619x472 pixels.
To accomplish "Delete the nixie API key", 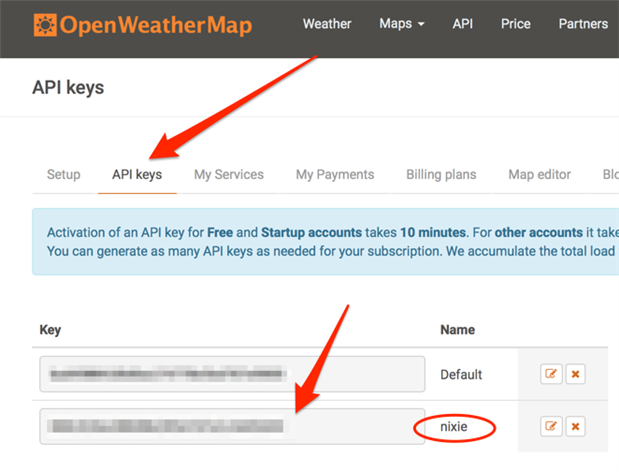I will tap(575, 426).
